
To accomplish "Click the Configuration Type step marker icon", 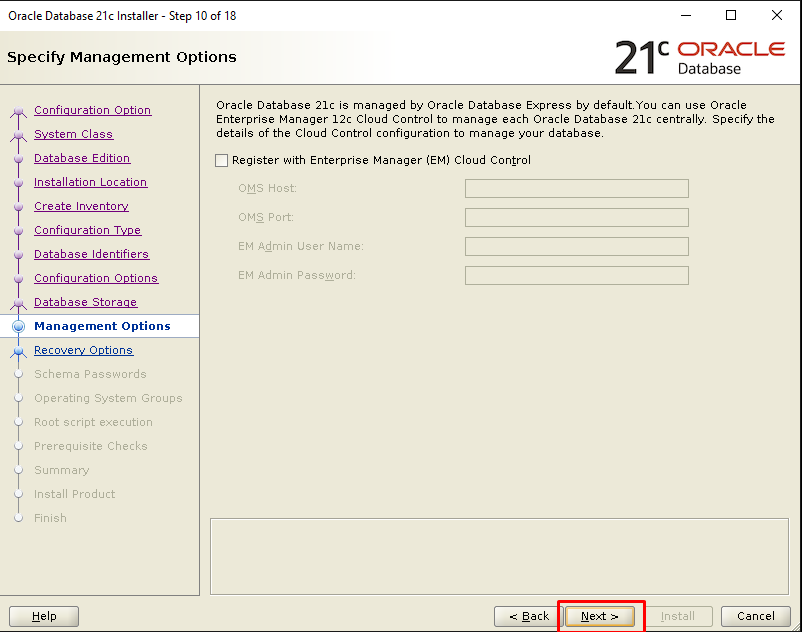I will click(18, 231).
